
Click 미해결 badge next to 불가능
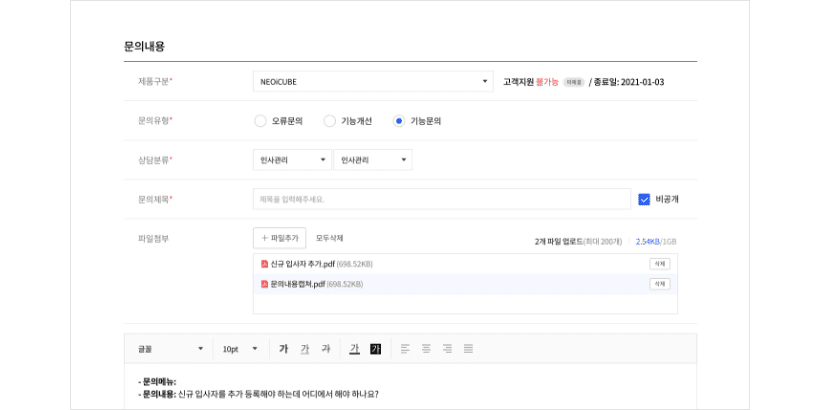pos(574,82)
